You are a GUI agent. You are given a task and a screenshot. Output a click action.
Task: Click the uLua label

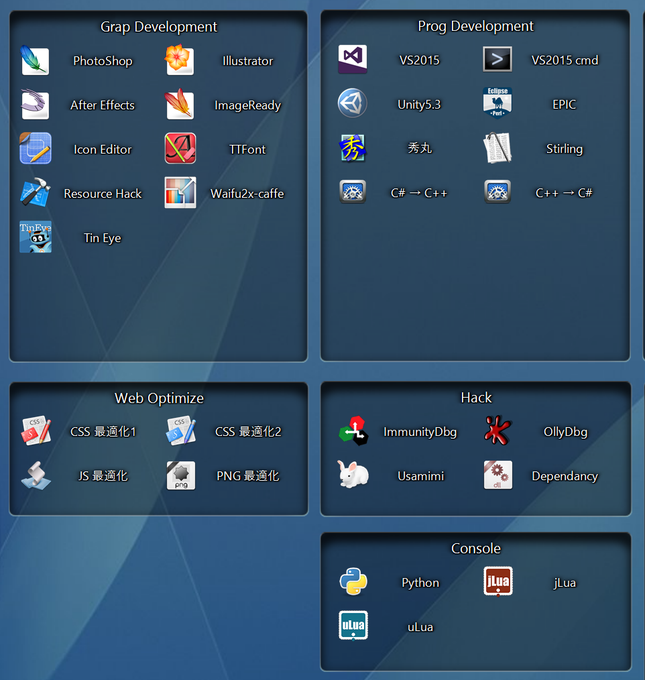[420, 627]
